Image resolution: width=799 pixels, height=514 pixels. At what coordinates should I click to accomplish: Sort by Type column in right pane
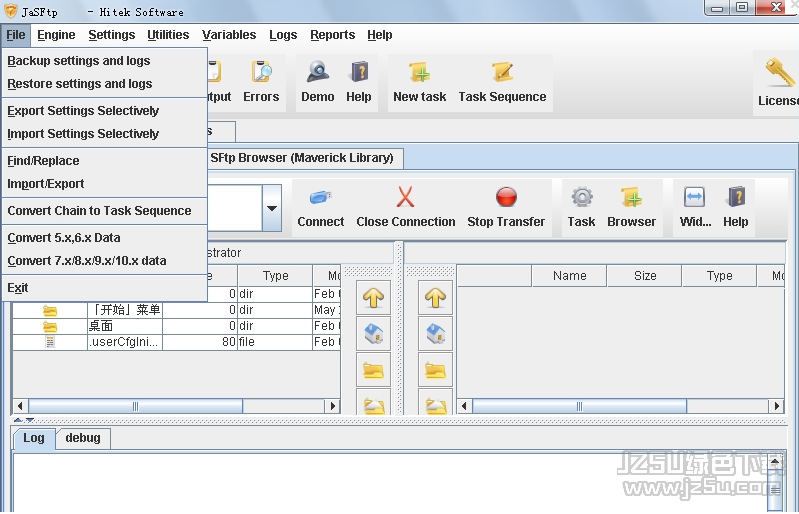pyautogui.click(x=719, y=276)
